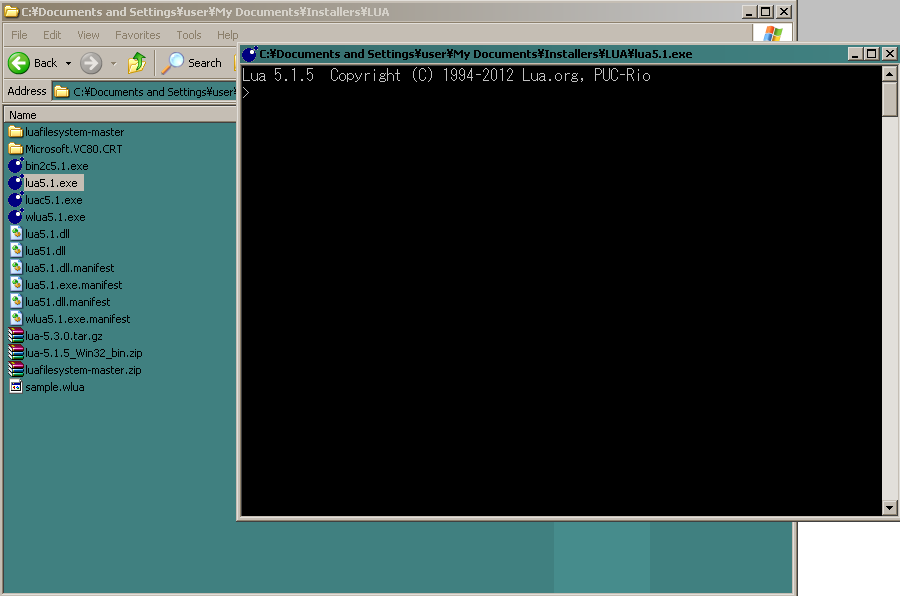Image resolution: width=900 pixels, height=596 pixels.
Task: Click the console scrollbar down arrow
Action: pyautogui.click(x=889, y=508)
